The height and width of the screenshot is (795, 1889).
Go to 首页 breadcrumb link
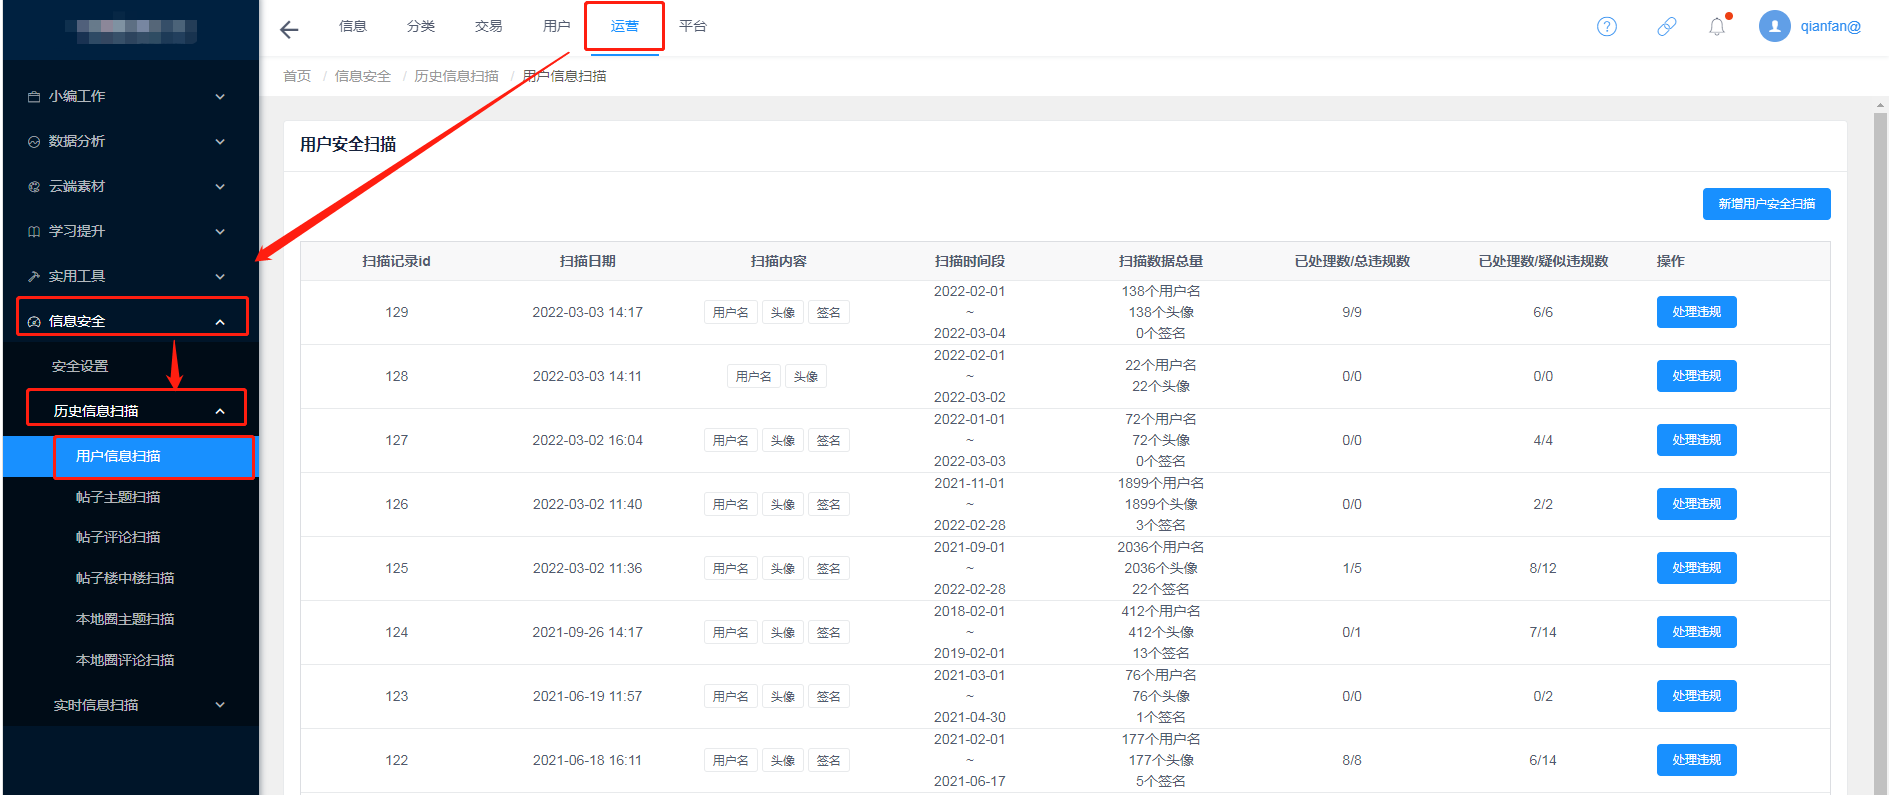[x=297, y=76]
